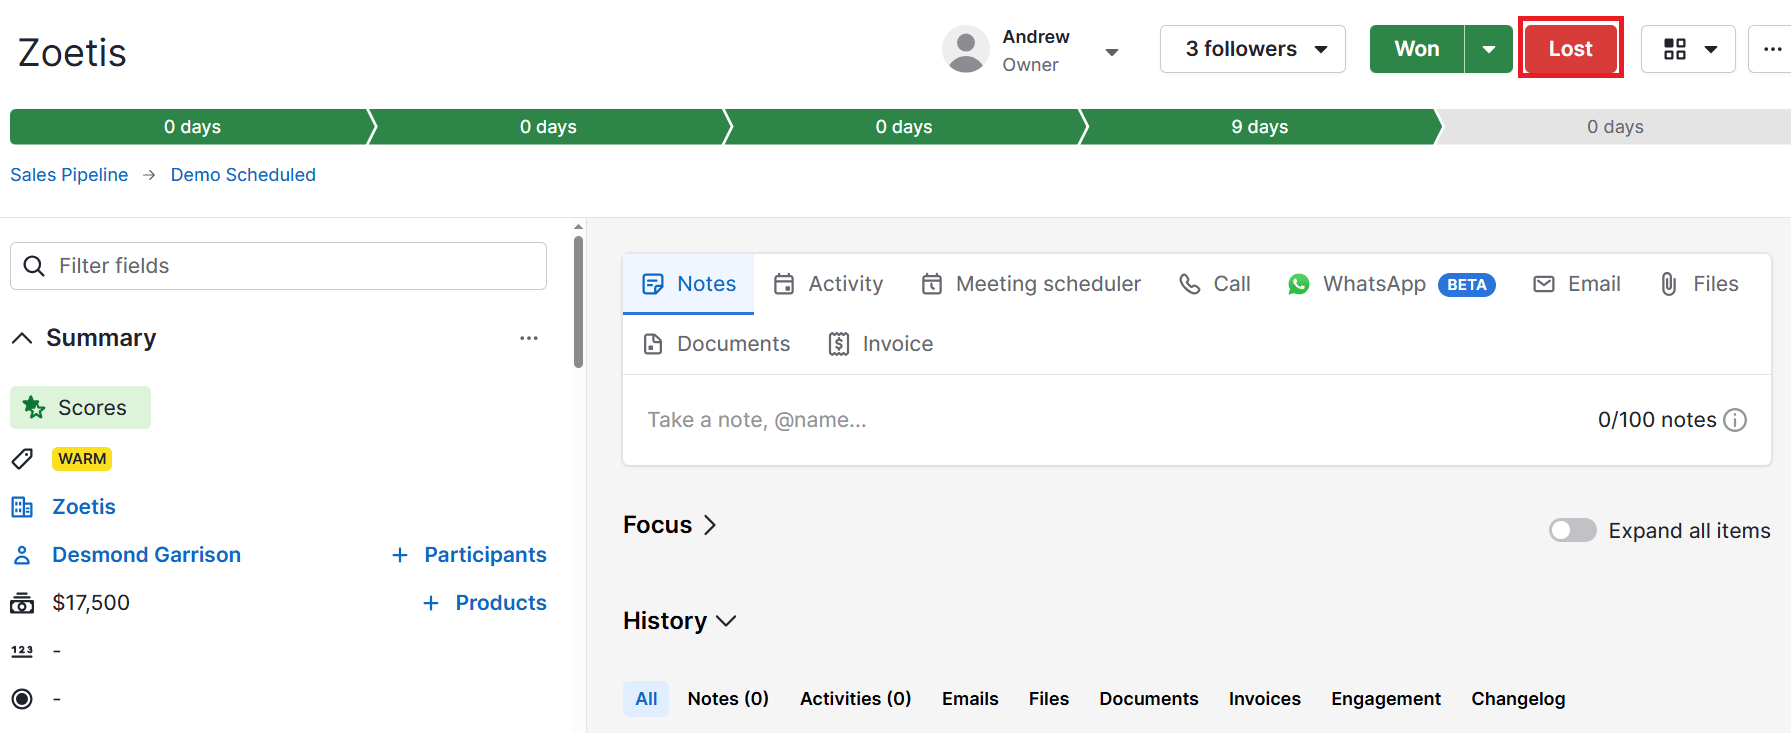Click the plus icon next to Products

pos(431,603)
